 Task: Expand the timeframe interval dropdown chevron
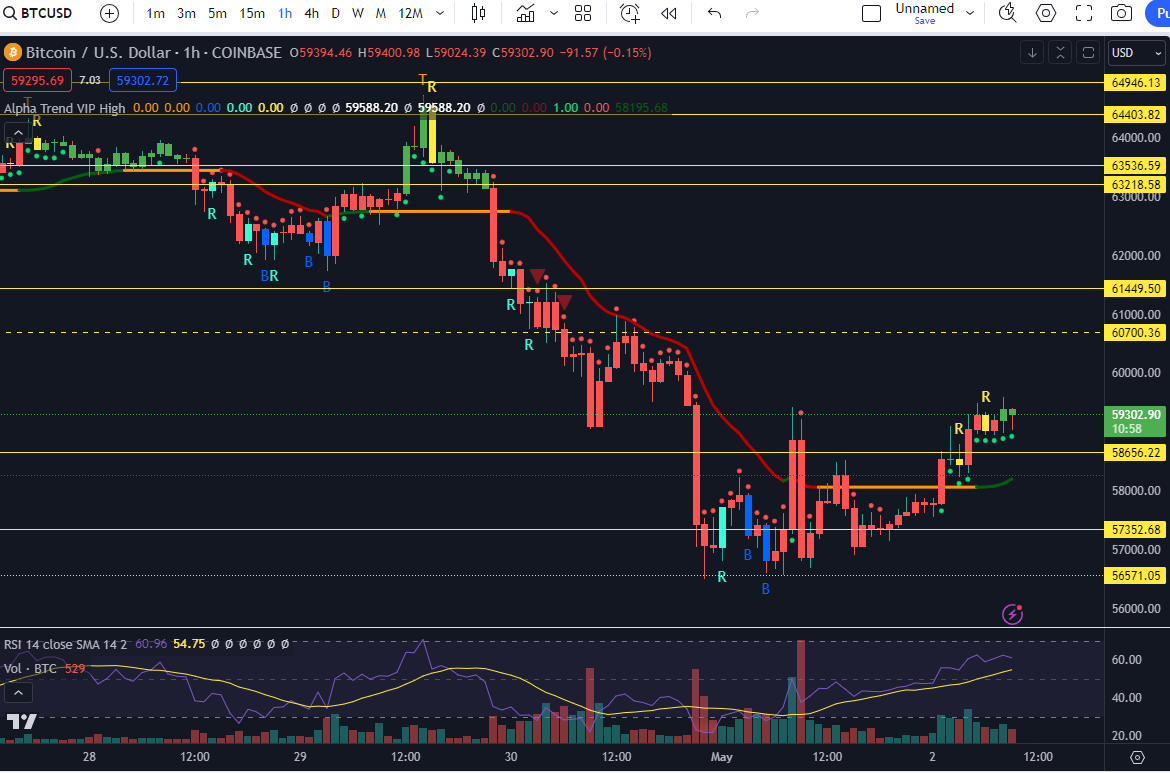440,13
